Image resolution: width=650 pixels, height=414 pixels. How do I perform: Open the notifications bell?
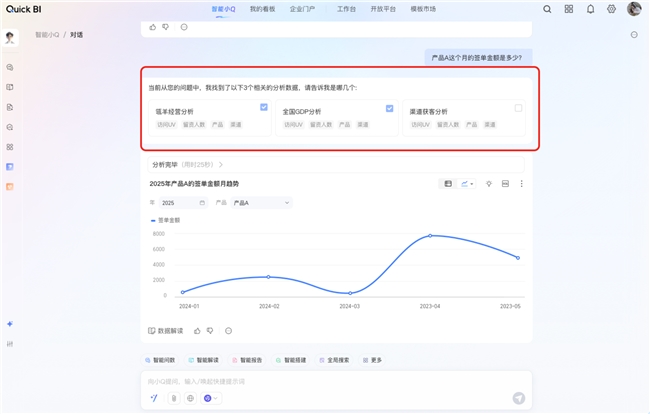coord(590,9)
